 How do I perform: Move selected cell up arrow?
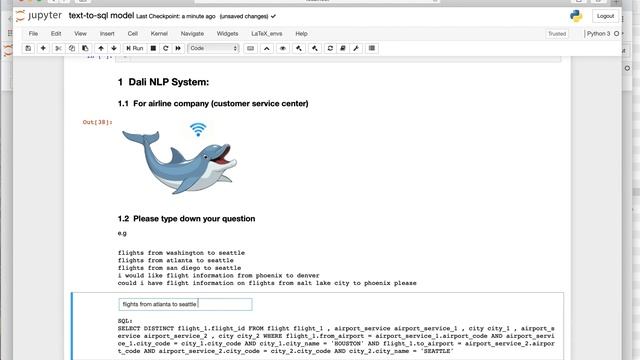101,48
